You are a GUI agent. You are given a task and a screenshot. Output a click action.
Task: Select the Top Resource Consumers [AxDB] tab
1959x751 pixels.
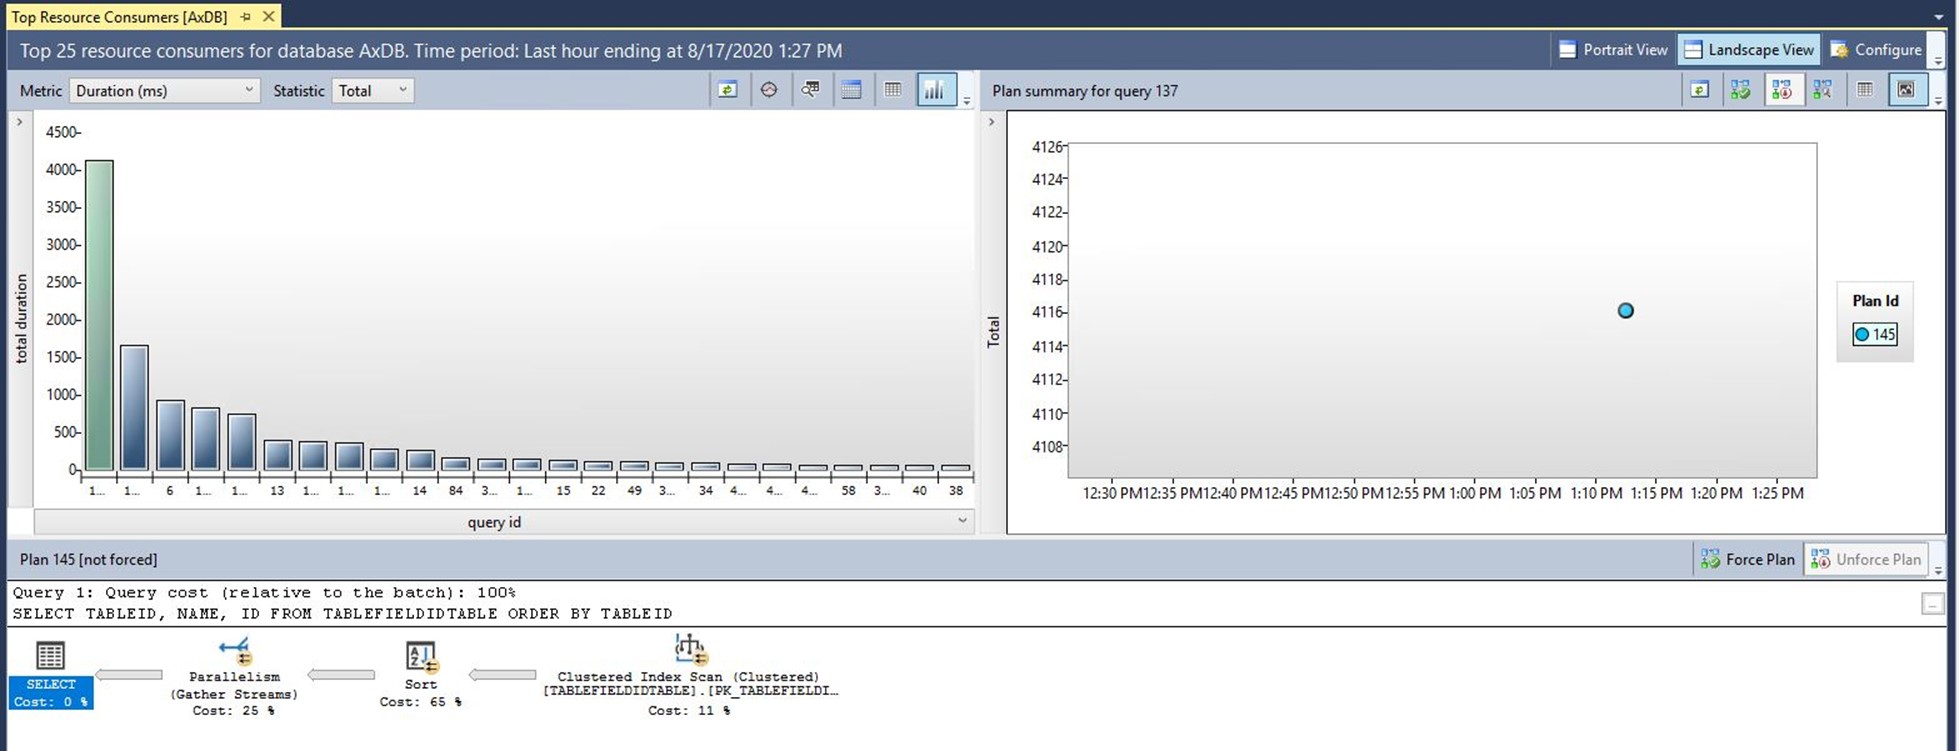(119, 17)
